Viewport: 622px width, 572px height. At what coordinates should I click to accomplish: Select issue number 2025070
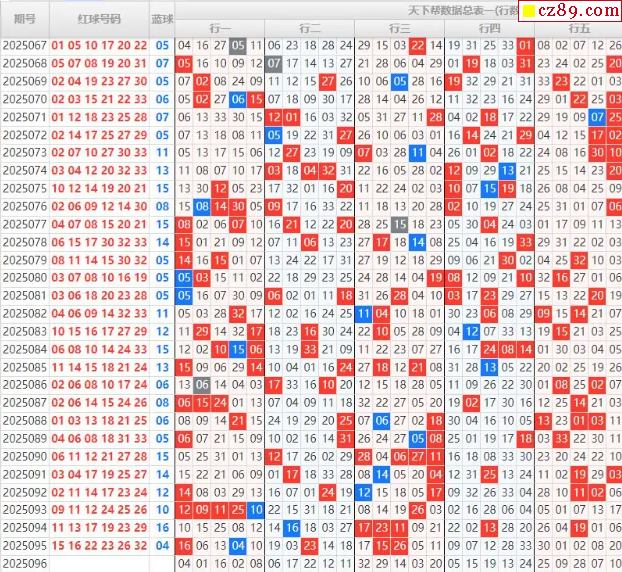coord(25,99)
